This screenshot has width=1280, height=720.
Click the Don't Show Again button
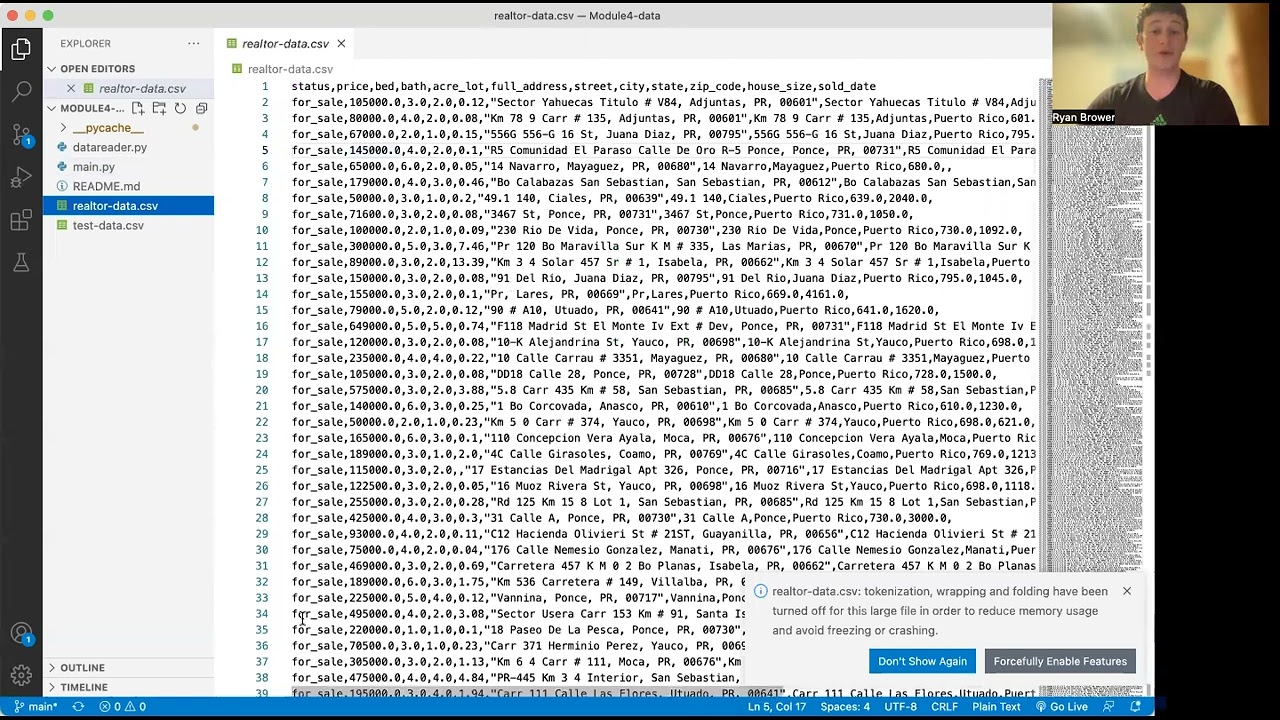(922, 661)
